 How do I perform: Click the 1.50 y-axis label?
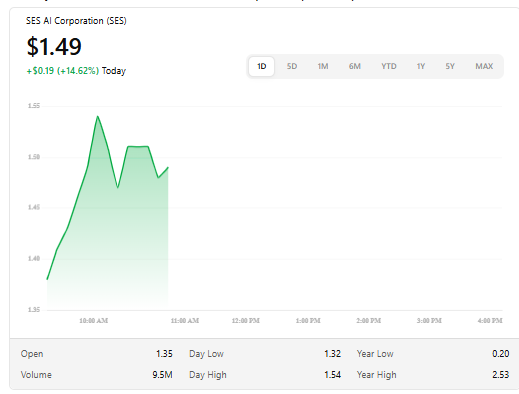coord(34,157)
